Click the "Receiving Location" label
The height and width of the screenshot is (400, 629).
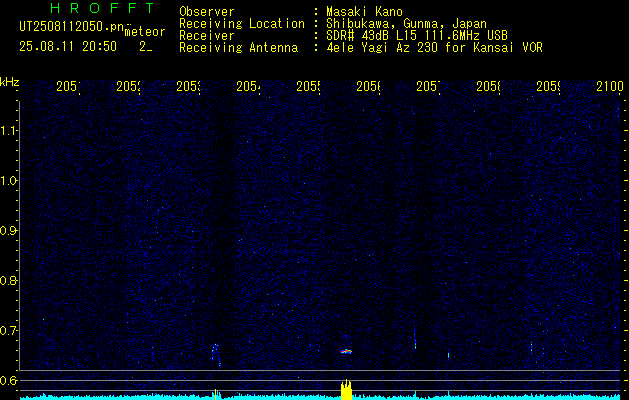tap(242, 24)
